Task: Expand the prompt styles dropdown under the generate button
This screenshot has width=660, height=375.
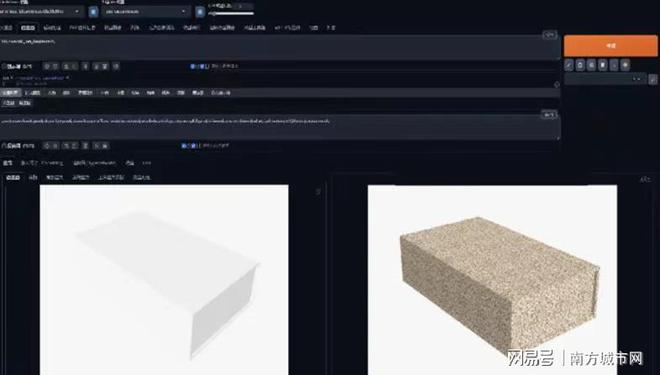Action: 604,79
